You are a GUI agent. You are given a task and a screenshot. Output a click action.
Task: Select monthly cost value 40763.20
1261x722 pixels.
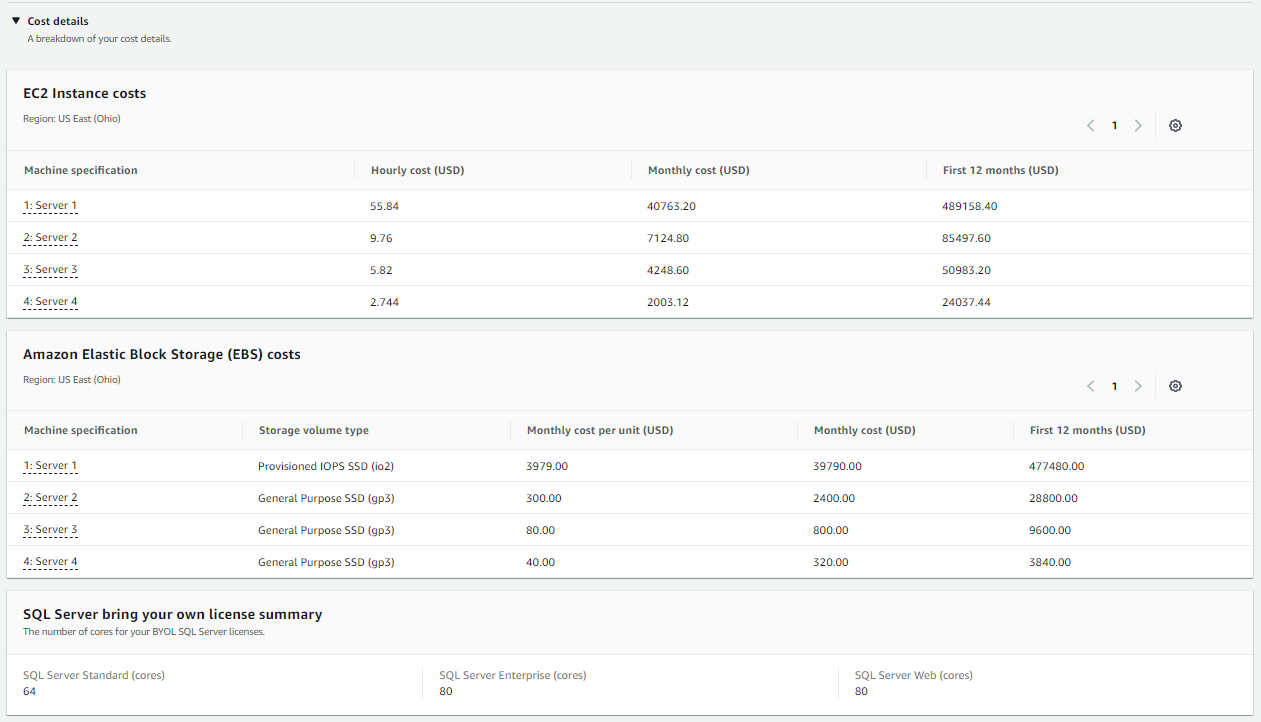coord(672,206)
